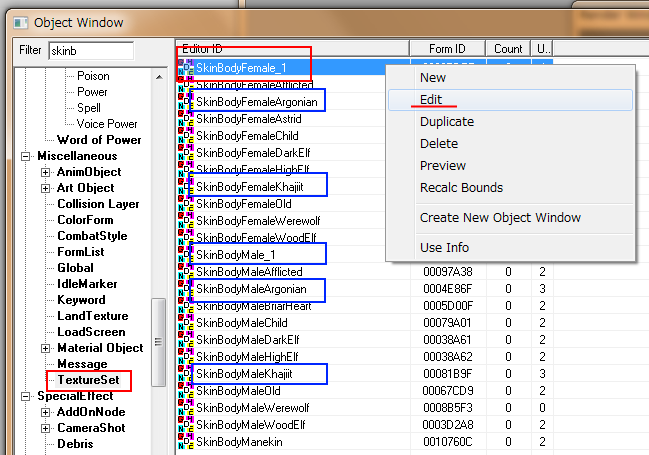Choose Use Info from the context menu

click(510, 248)
